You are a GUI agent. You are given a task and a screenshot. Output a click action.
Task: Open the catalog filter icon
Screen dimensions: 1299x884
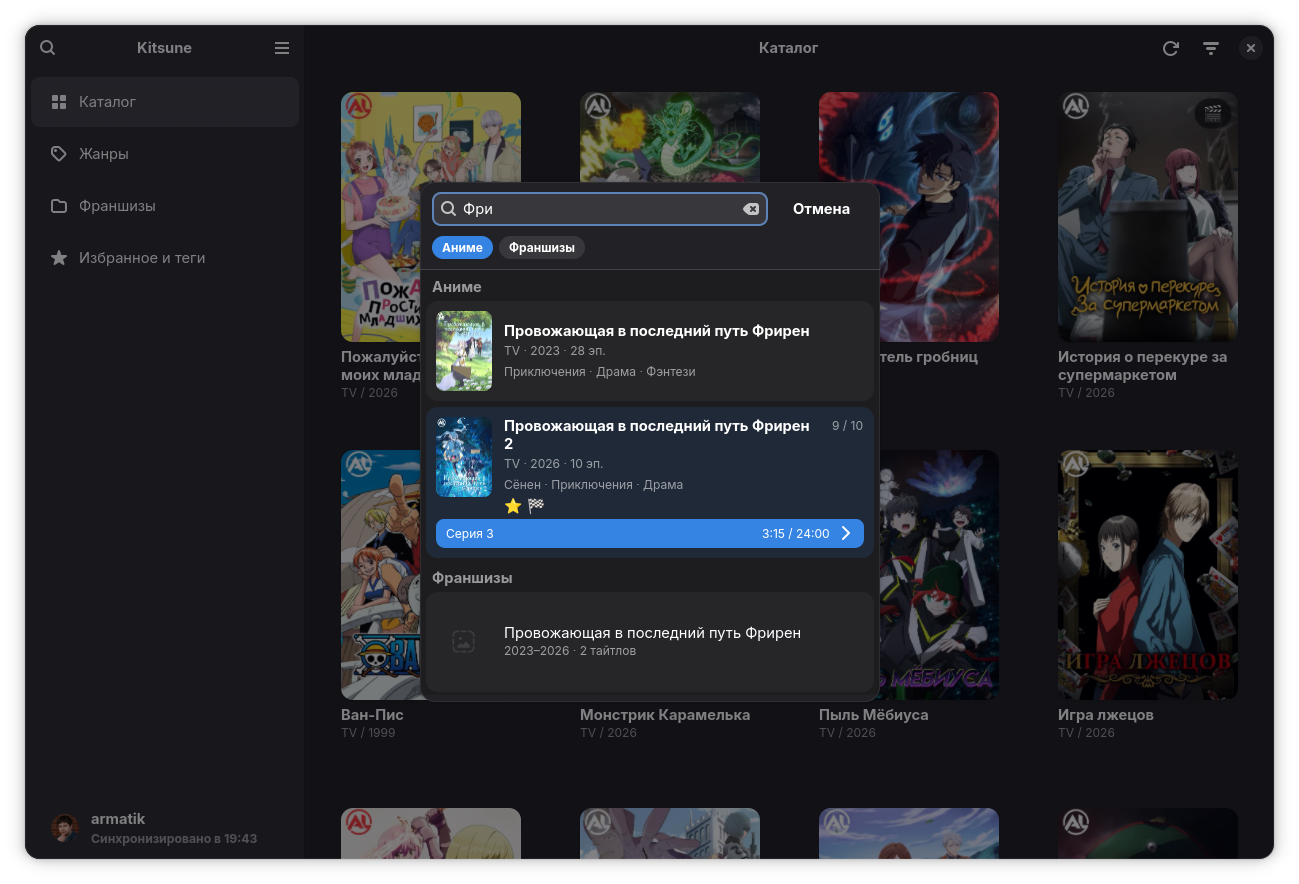tap(1211, 48)
